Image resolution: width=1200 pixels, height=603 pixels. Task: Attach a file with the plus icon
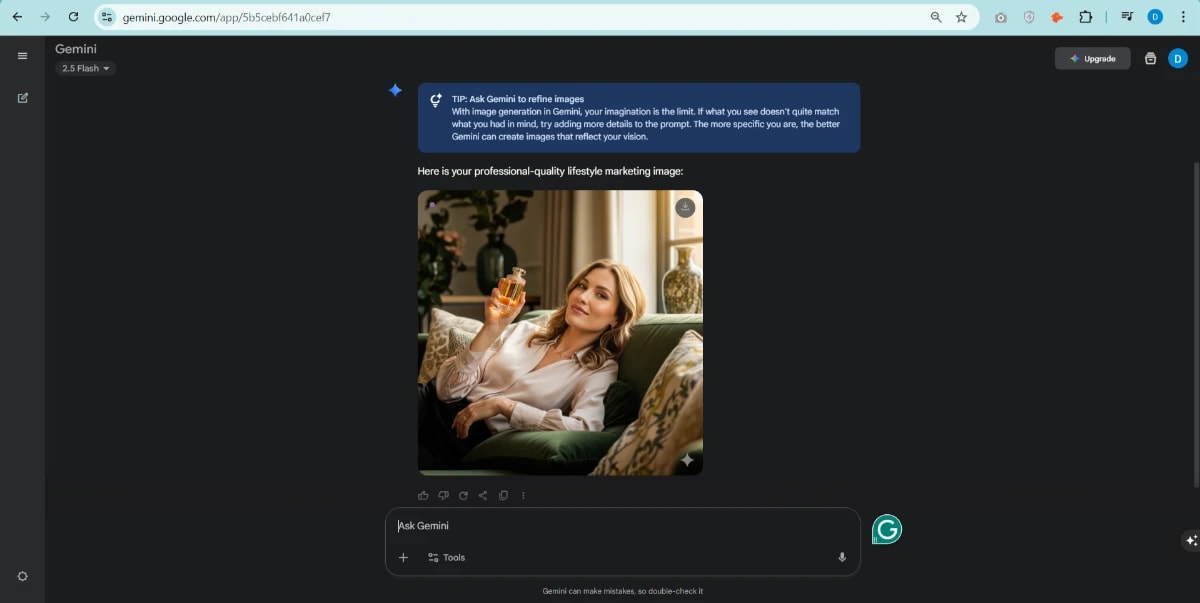click(403, 557)
